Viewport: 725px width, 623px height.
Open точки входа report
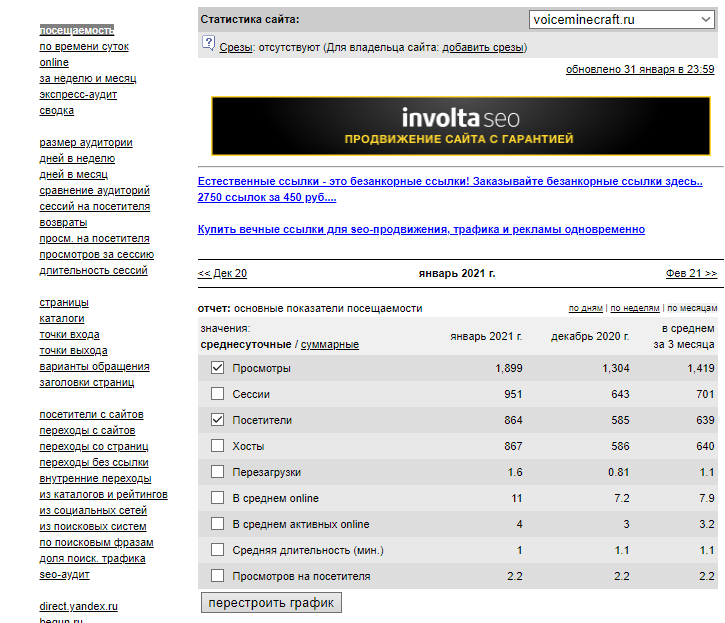pos(69,334)
